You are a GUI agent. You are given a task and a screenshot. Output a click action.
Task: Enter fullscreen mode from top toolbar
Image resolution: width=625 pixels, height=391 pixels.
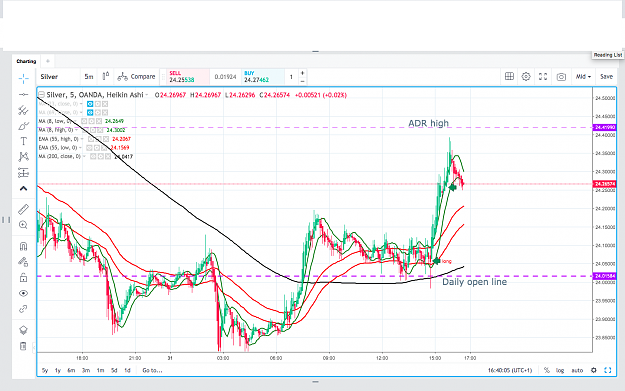coord(543,77)
